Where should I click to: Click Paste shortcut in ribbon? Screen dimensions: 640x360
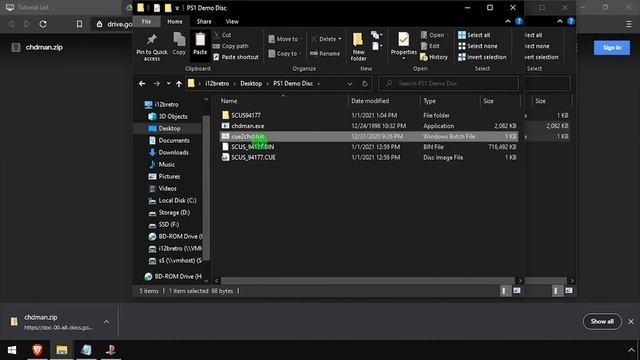tap(236, 57)
